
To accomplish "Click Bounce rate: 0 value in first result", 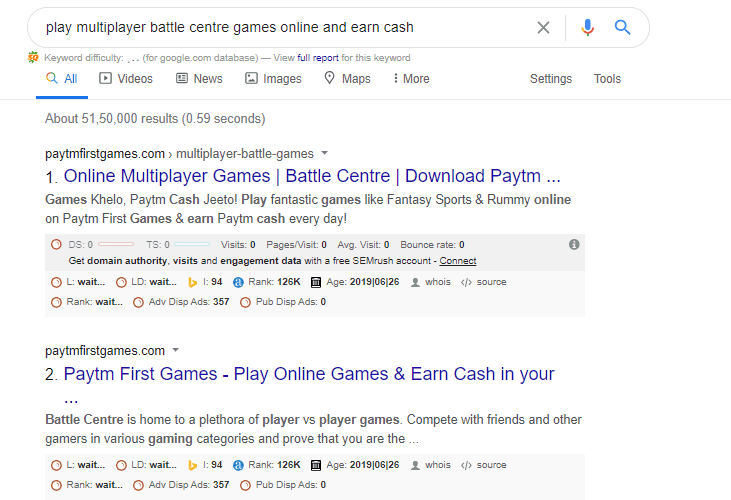I will 432,245.
